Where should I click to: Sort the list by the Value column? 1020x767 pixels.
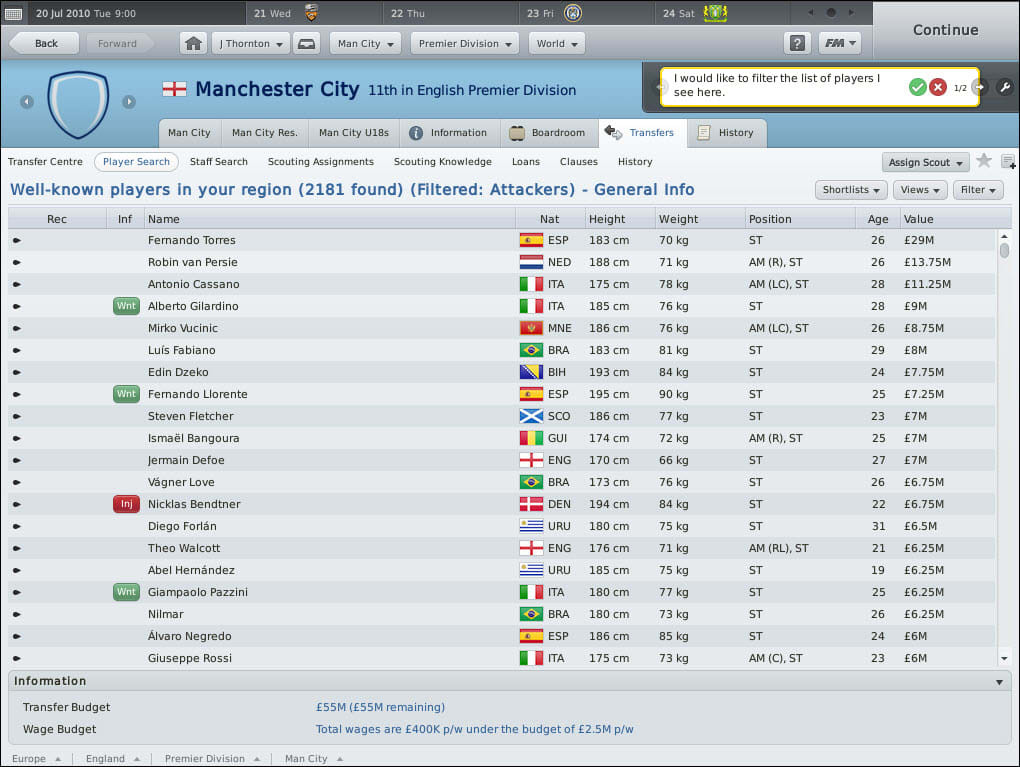[x=918, y=219]
